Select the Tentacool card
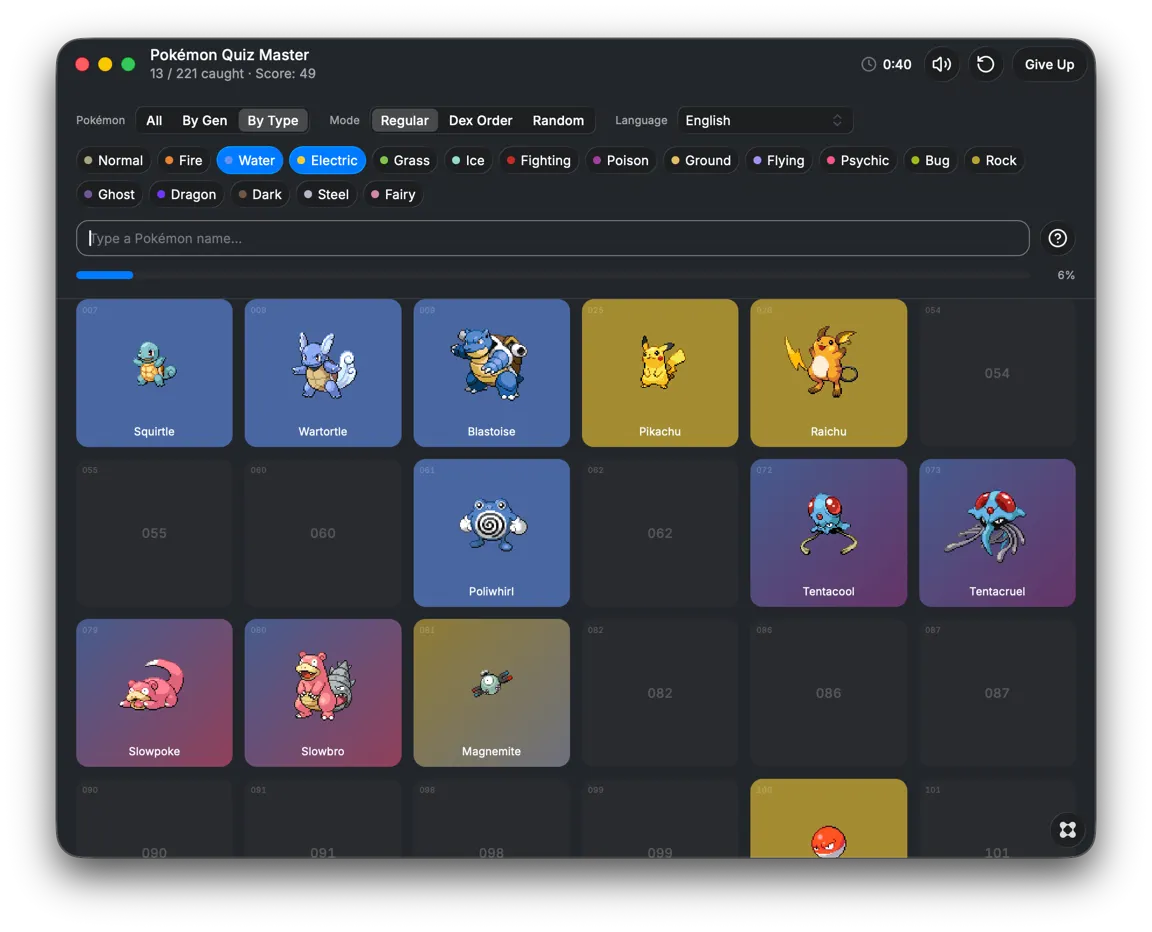Screen dimensions: 1152x932 coord(829,532)
